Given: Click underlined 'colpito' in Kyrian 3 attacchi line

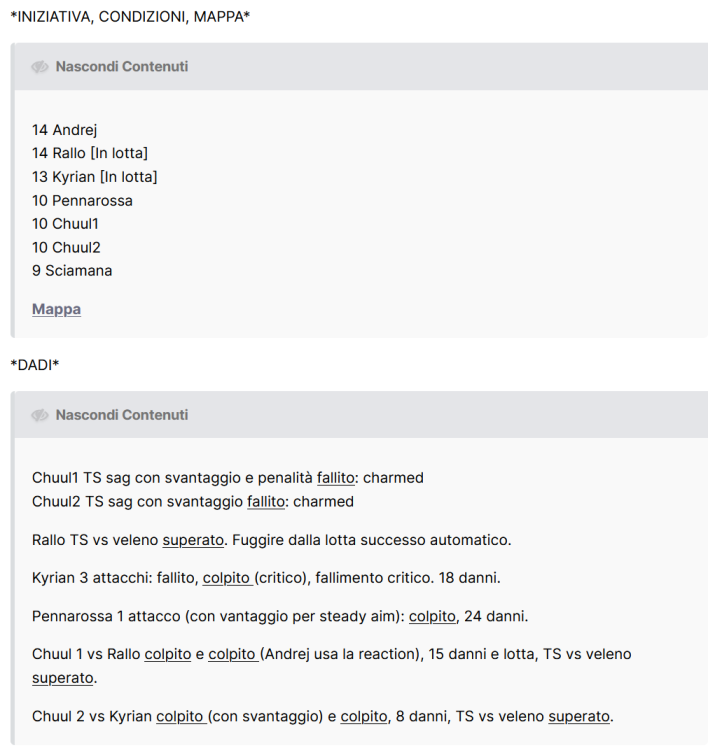Looking at the screenshot, I should pos(226,578).
